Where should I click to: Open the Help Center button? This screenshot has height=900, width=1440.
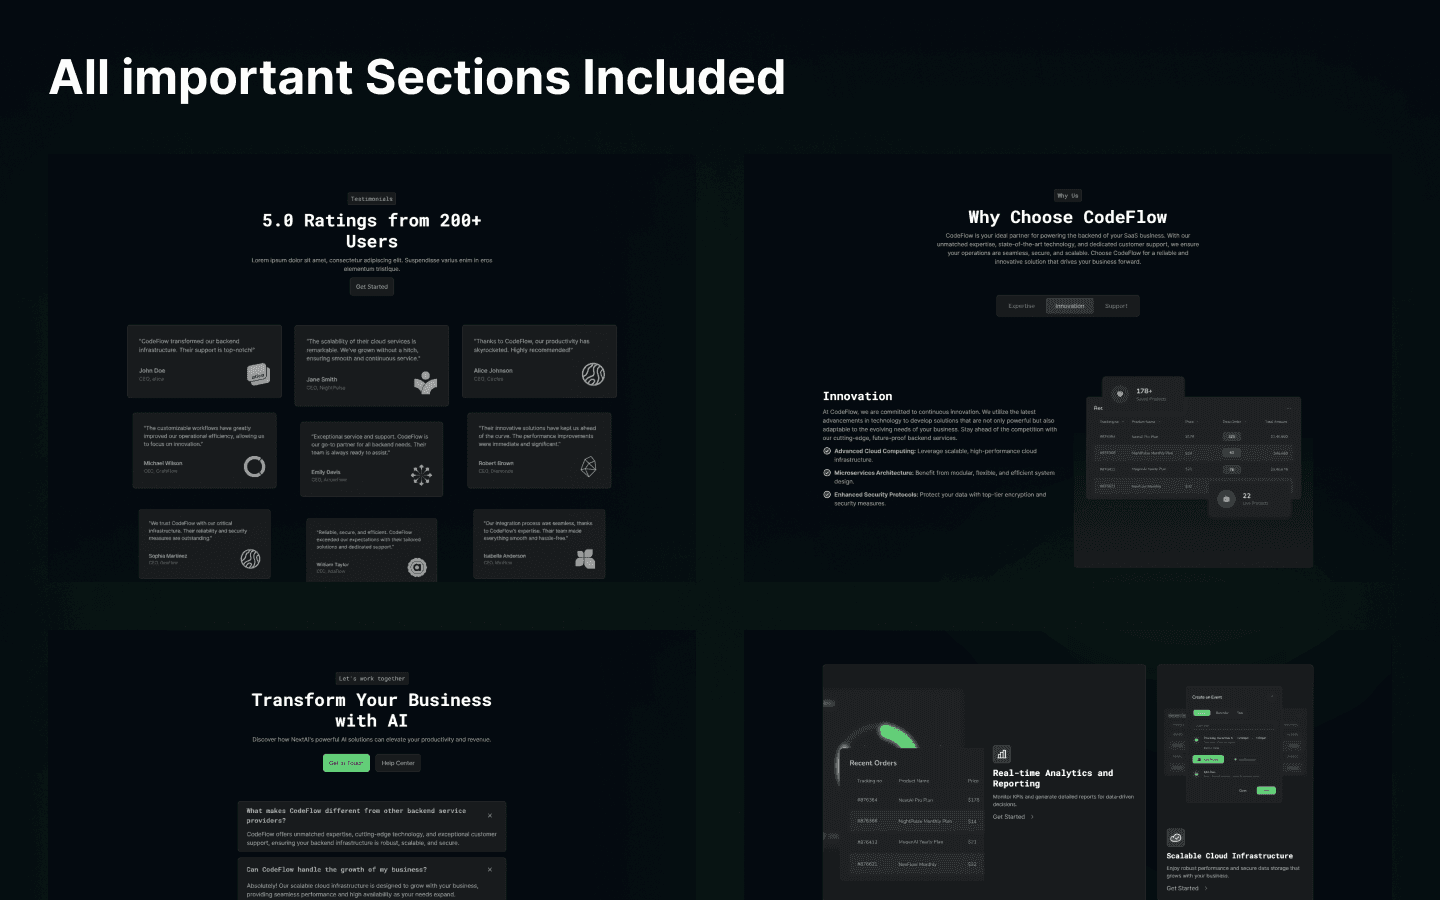coord(398,763)
